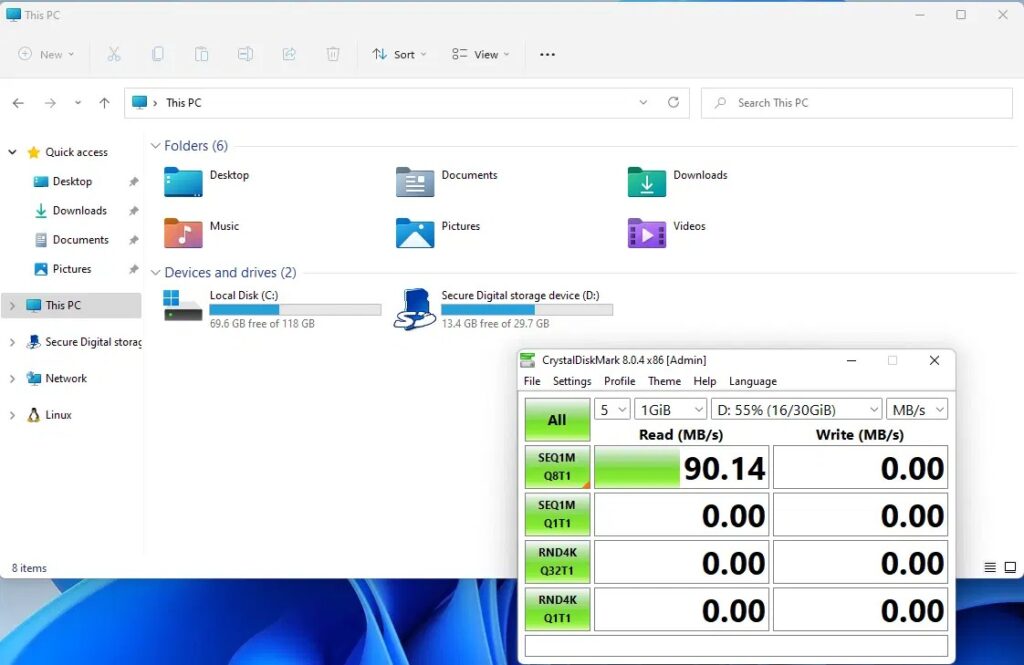The height and width of the screenshot is (665, 1024).
Task: Start all benchmarks with the All button
Action: 557,420
